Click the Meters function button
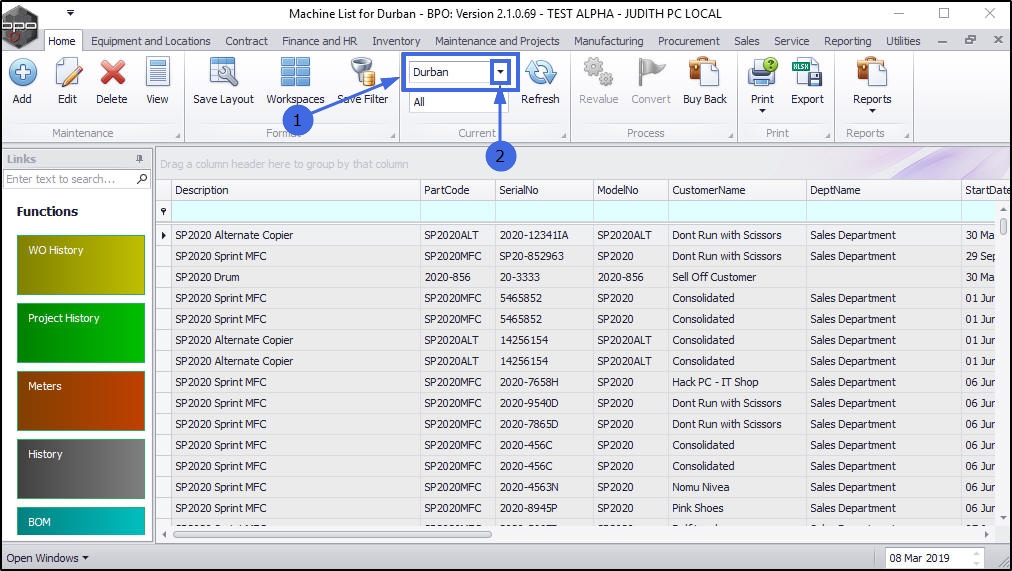The width and height of the screenshot is (1012, 571). (80, 401)
